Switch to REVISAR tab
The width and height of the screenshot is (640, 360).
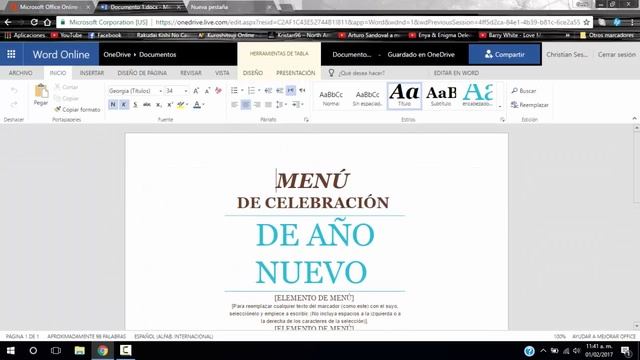click(191, 73)
